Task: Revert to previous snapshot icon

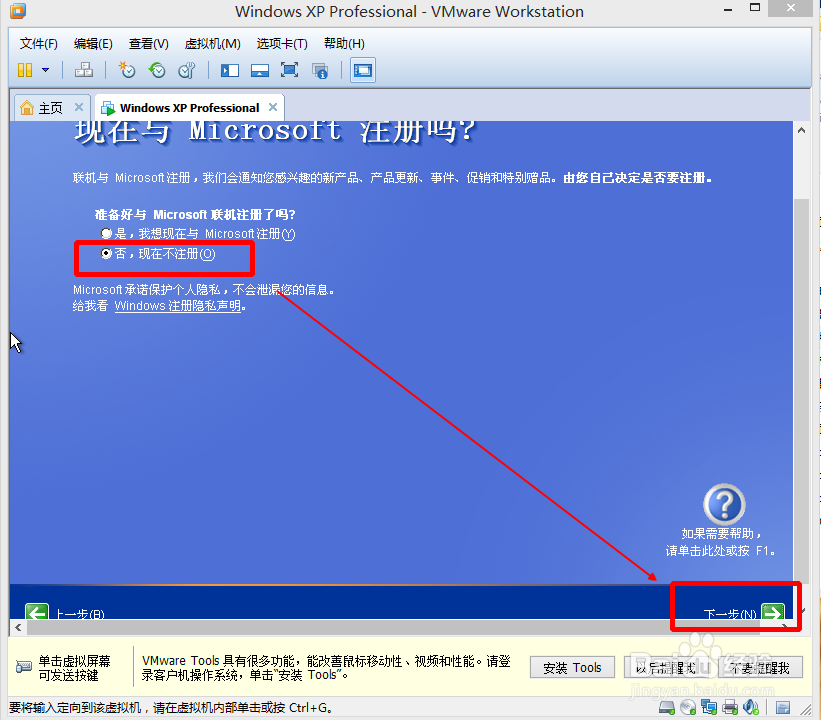Action: (157, 70)
